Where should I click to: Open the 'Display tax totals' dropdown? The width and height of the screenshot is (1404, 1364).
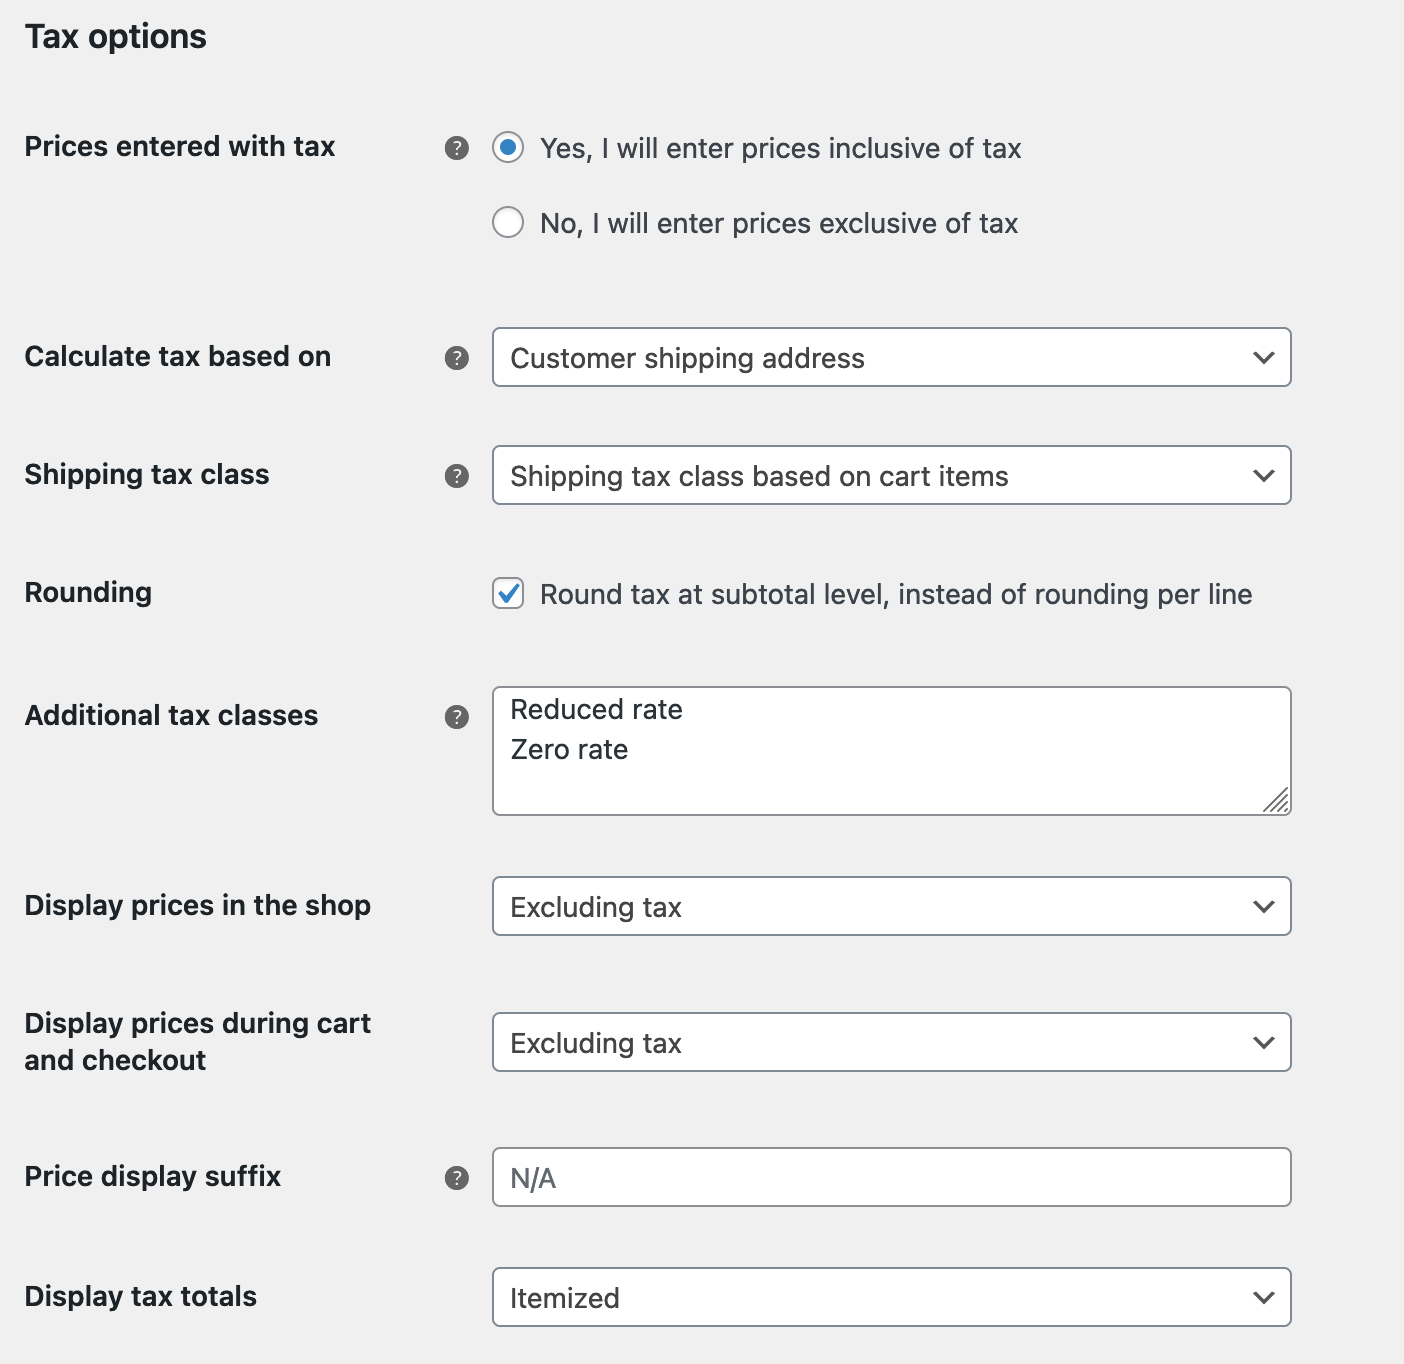(890, 1297)
